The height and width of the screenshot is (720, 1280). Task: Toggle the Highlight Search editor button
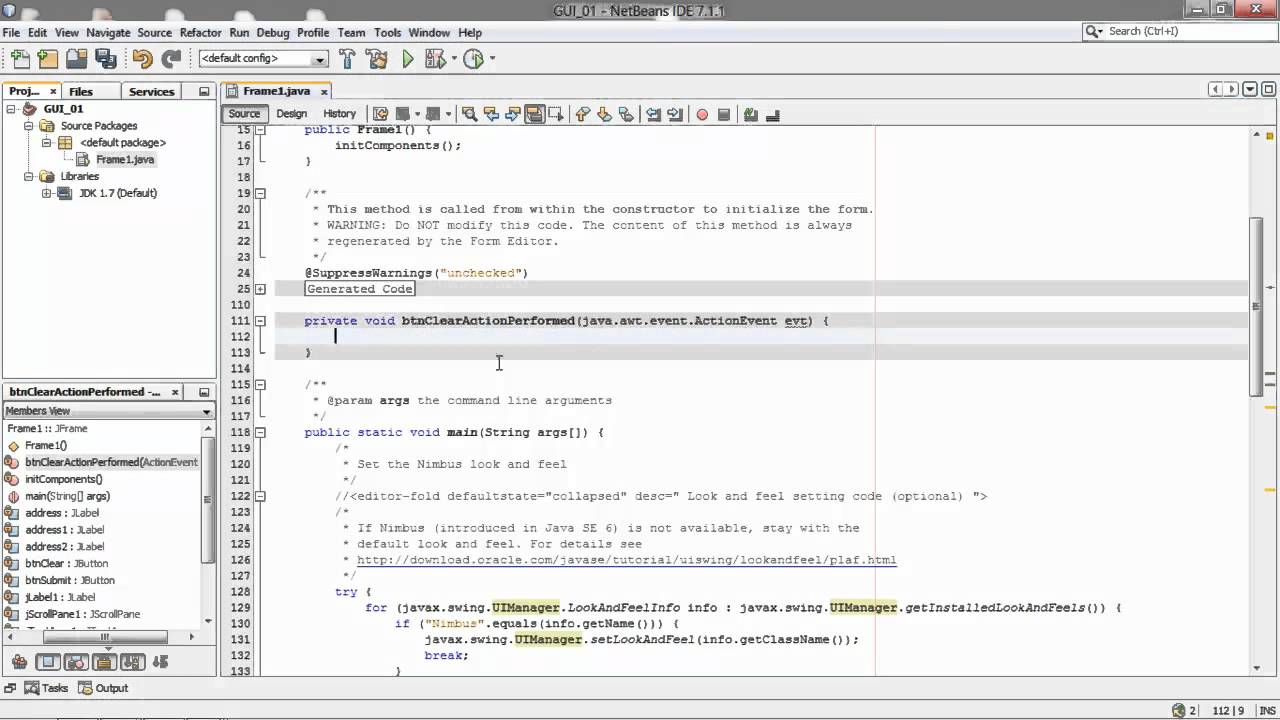[x=535, y=114]
